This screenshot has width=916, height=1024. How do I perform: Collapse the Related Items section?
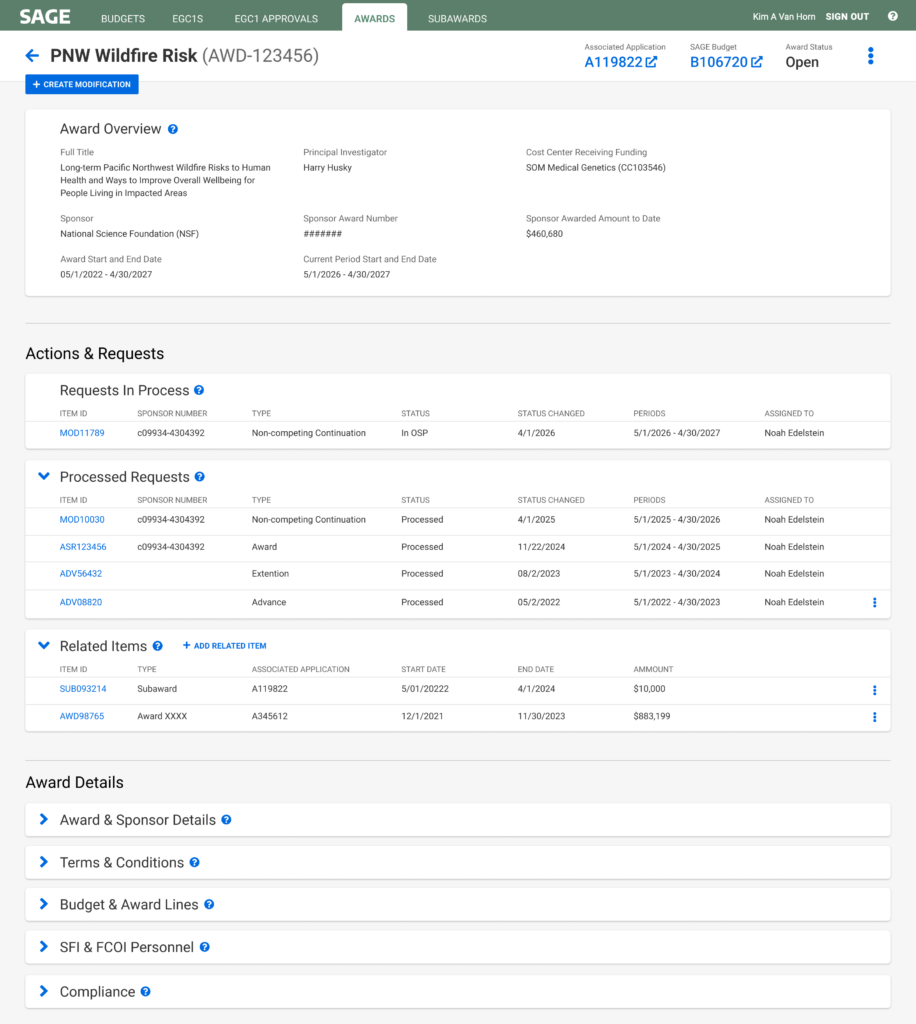click(43, 646)
